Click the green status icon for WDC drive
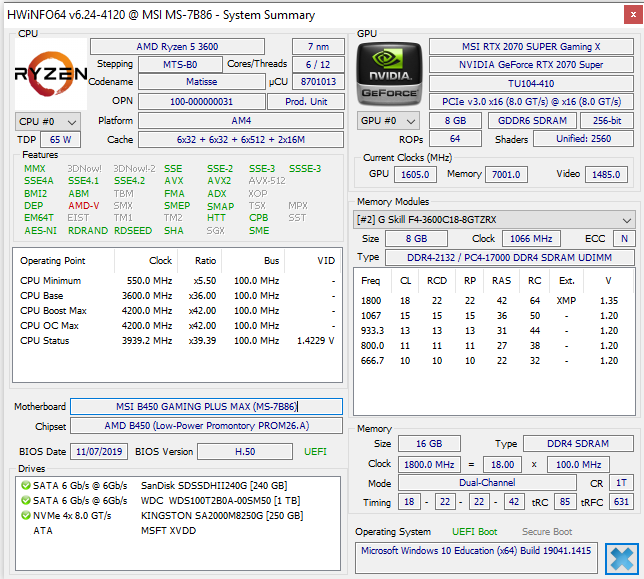The height and width of the screenshot is (579, 644). tap(25, 500)
